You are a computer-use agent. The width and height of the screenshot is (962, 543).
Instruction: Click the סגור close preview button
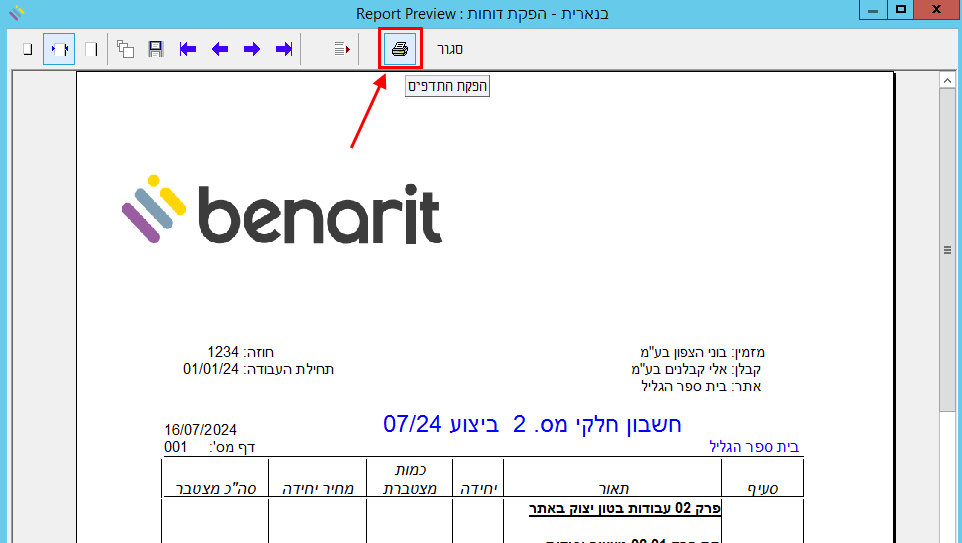(x=450, y=49)
